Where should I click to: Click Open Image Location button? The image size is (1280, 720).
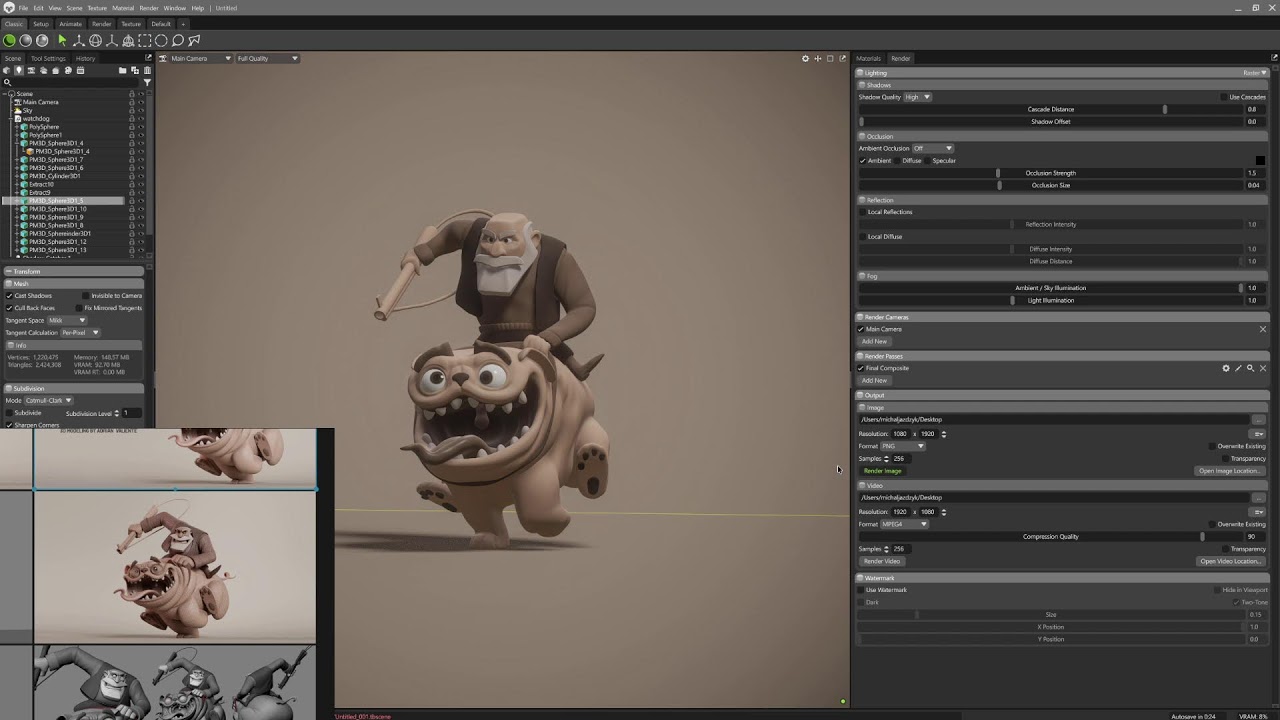pyautogui.click(x=1229, y=471)
